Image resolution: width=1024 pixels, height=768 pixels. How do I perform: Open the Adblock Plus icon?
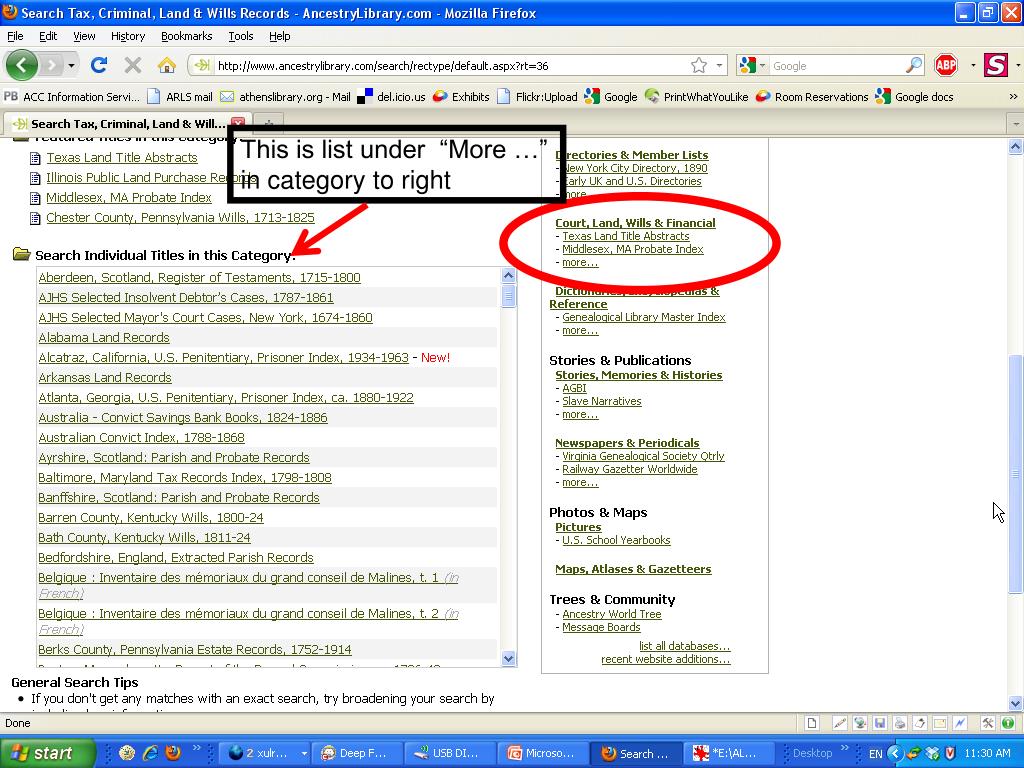pos(946,65)
